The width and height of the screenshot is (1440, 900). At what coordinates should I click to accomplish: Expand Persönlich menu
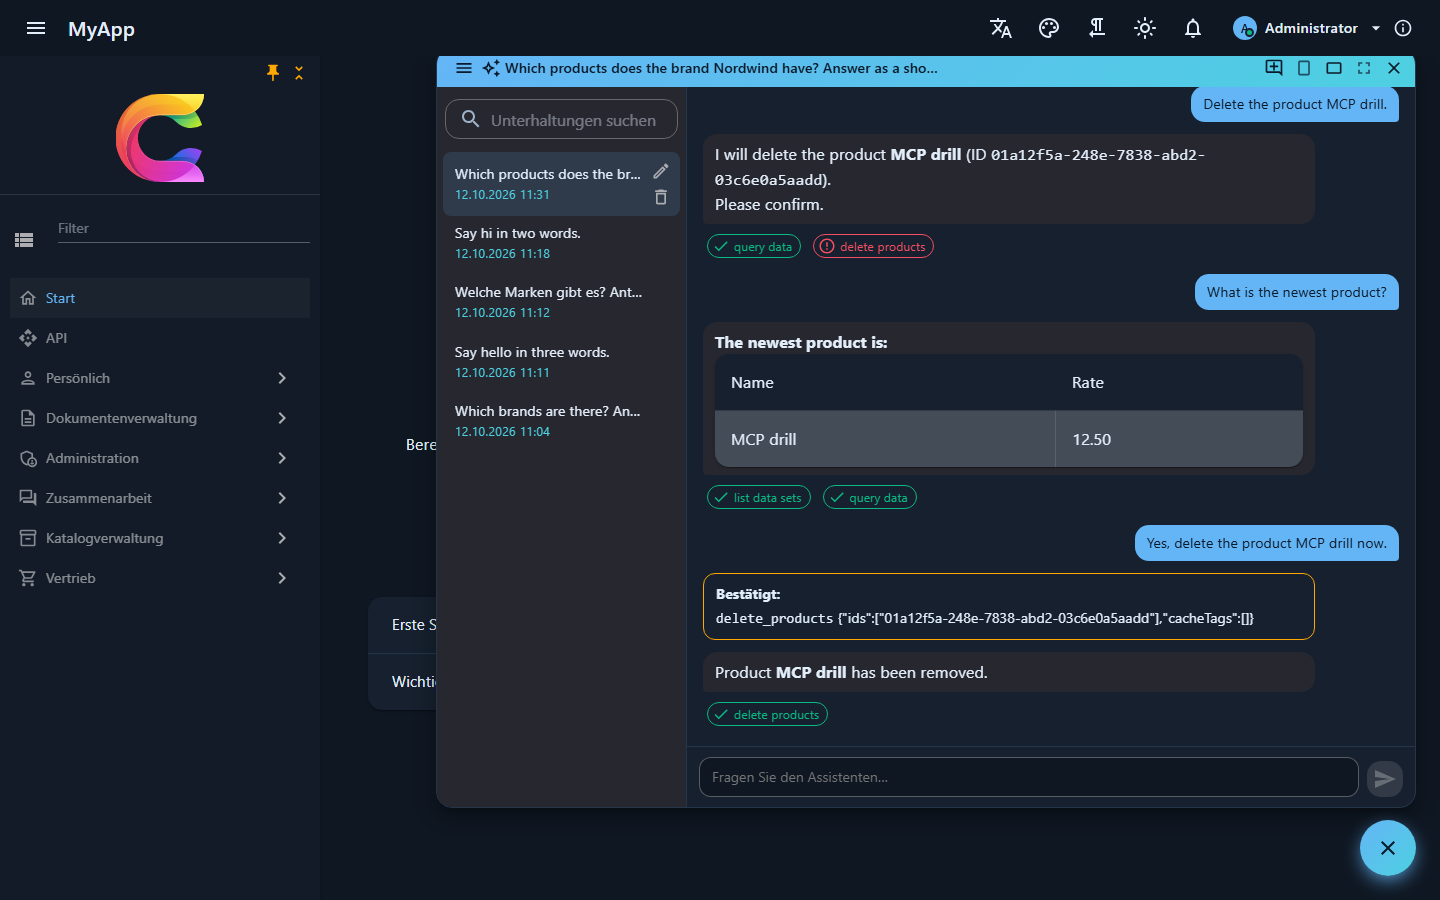(x=160, y=378)
